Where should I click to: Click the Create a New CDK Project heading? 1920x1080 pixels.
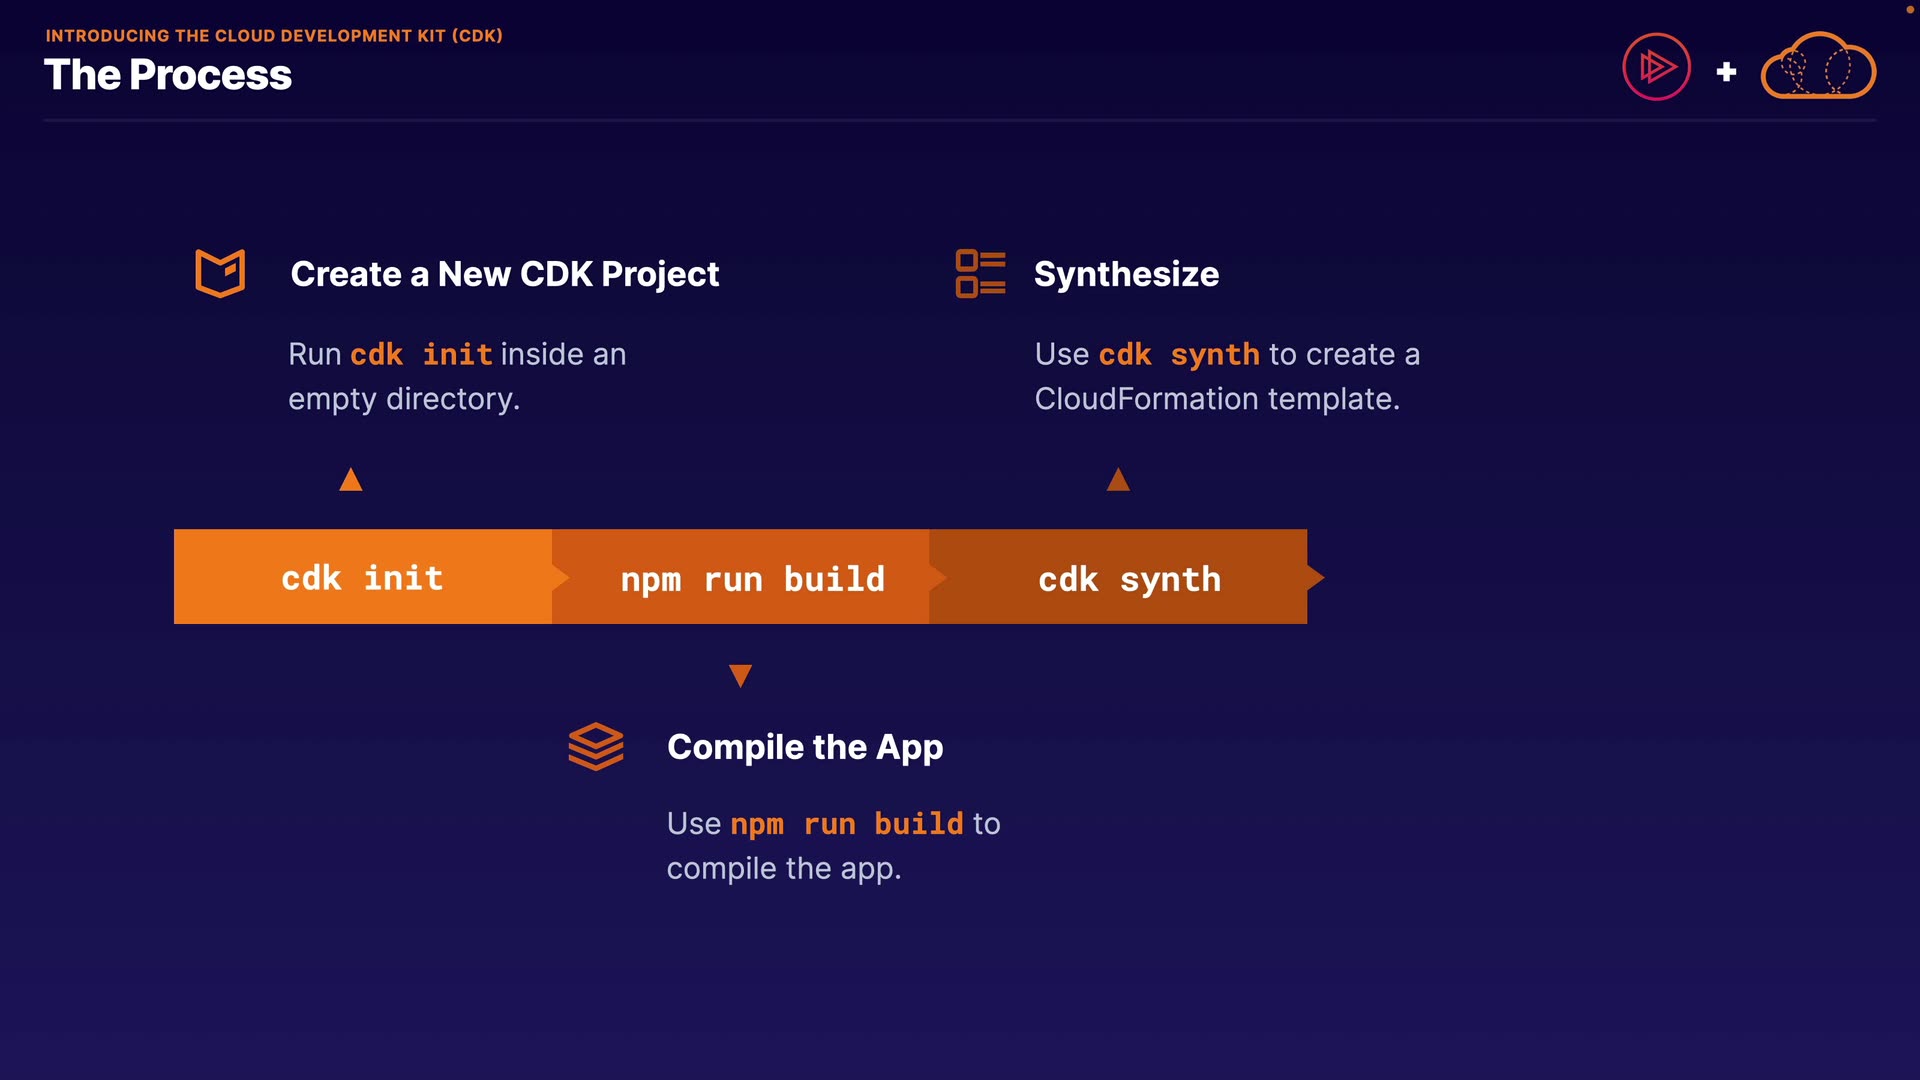coord(504,274)
